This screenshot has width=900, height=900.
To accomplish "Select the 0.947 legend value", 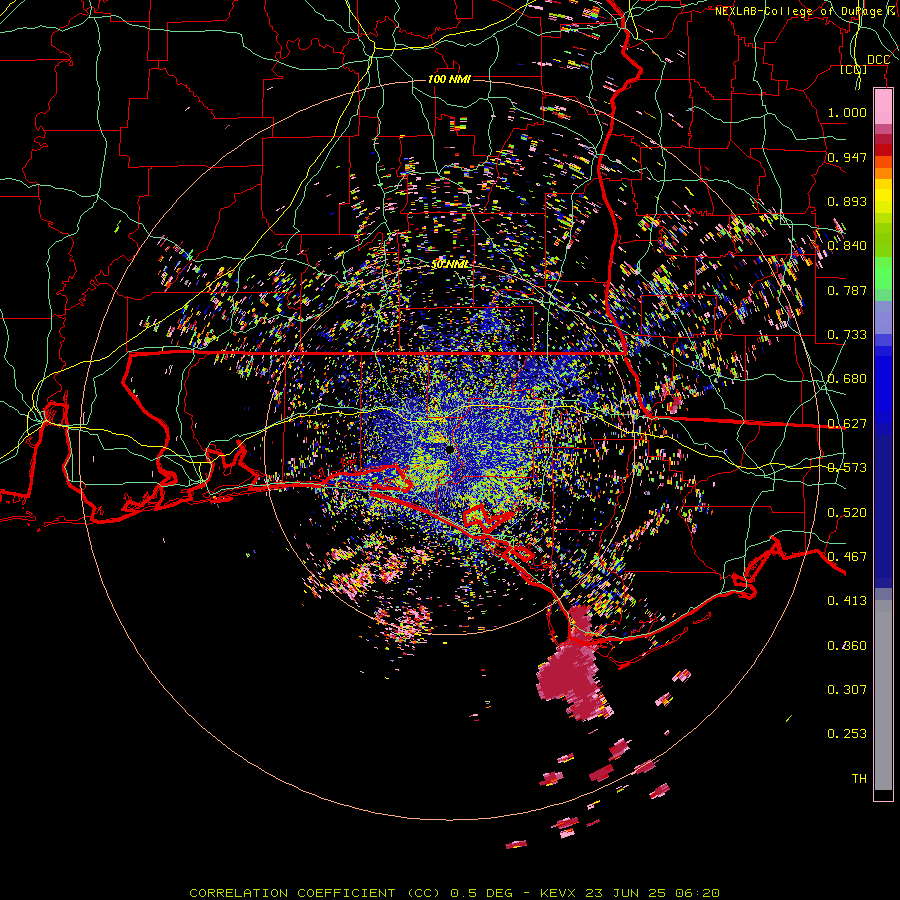I will [x=847, y=157].
